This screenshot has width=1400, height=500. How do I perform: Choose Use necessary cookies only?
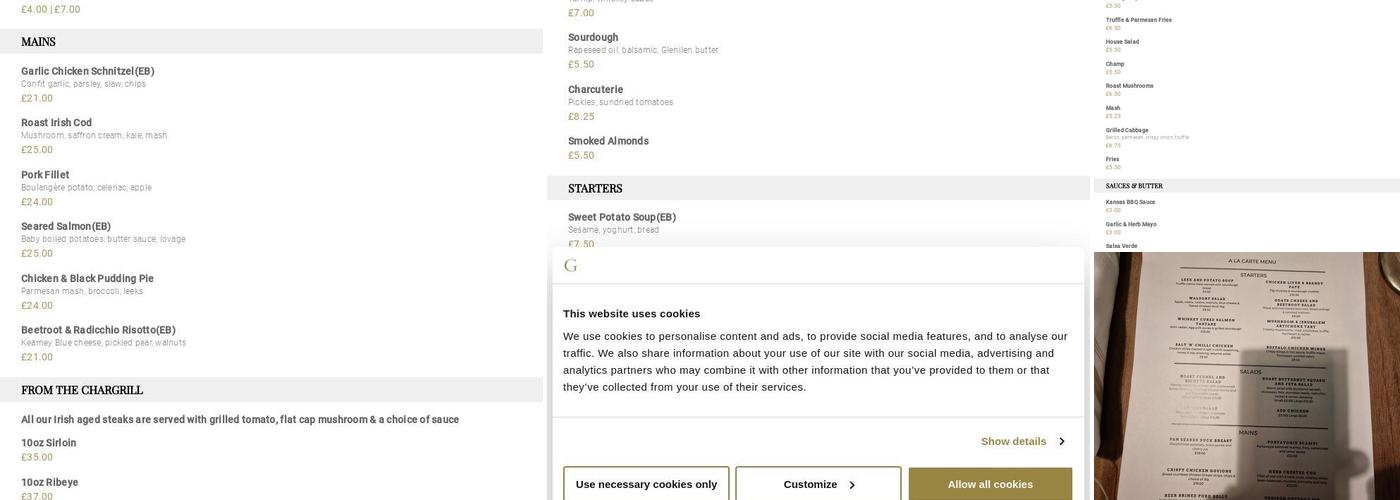point(646,484)
